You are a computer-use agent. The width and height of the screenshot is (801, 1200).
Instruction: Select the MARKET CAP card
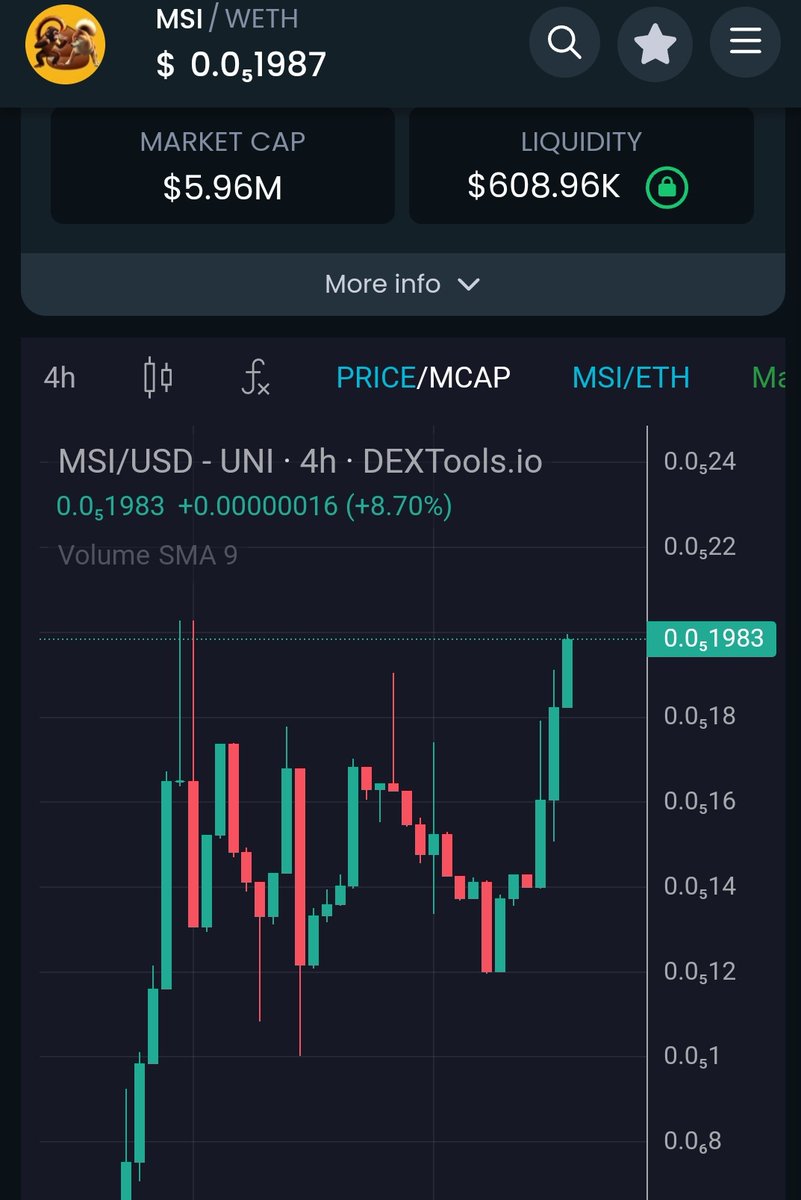222,166
